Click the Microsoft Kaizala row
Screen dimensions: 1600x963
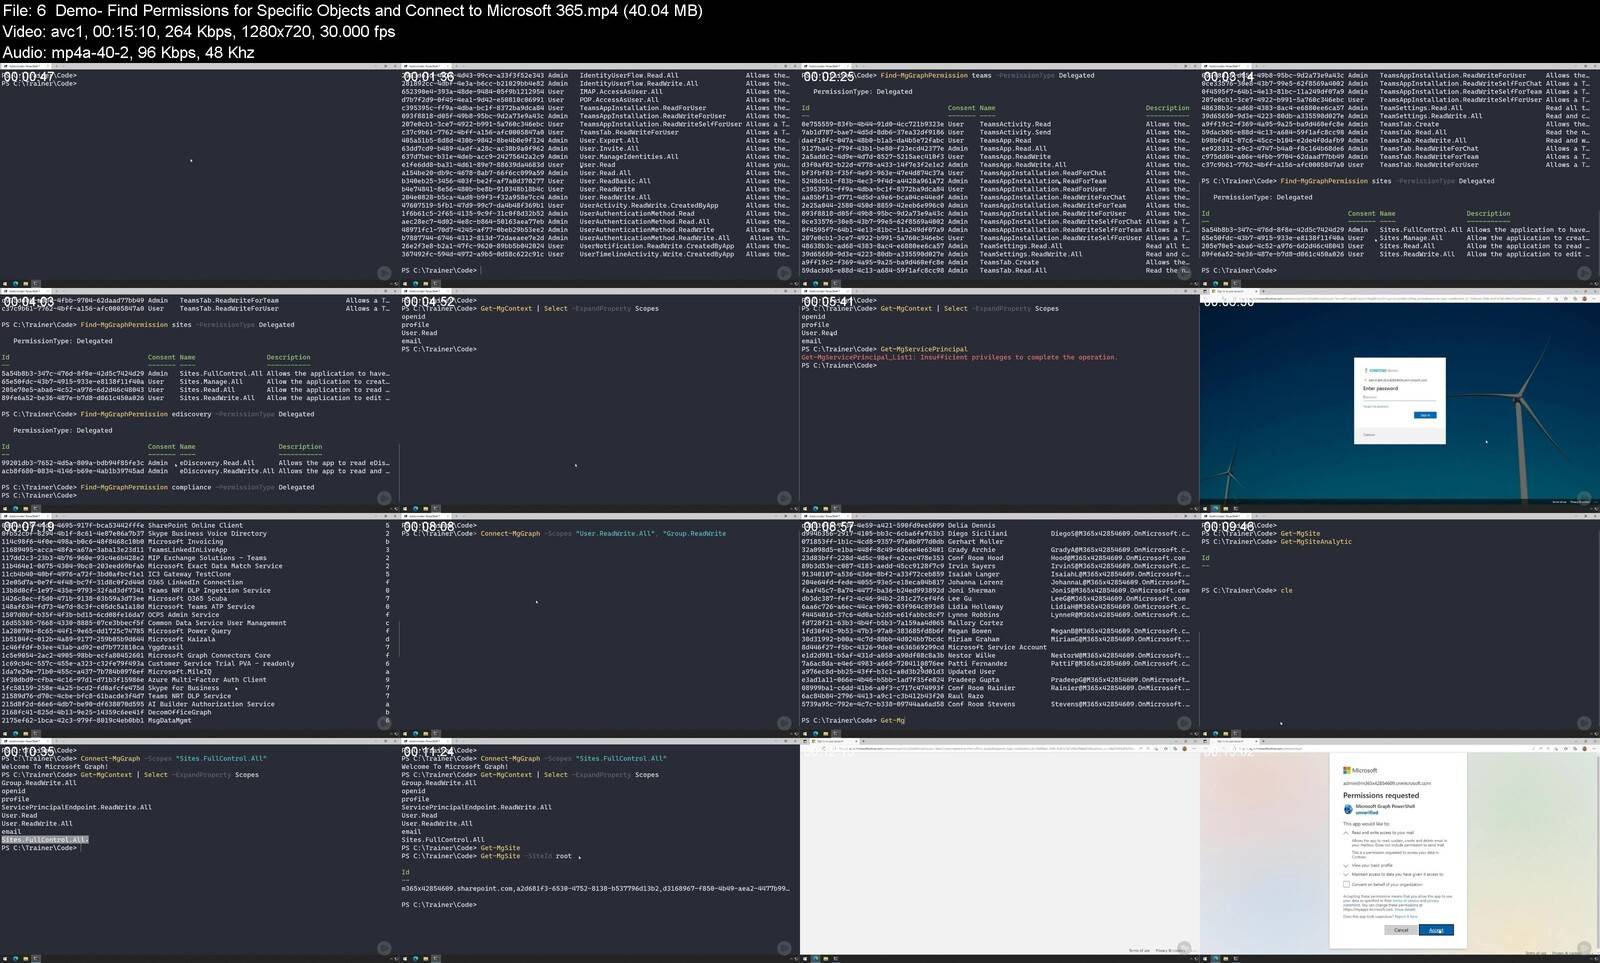tap(195, 639)
